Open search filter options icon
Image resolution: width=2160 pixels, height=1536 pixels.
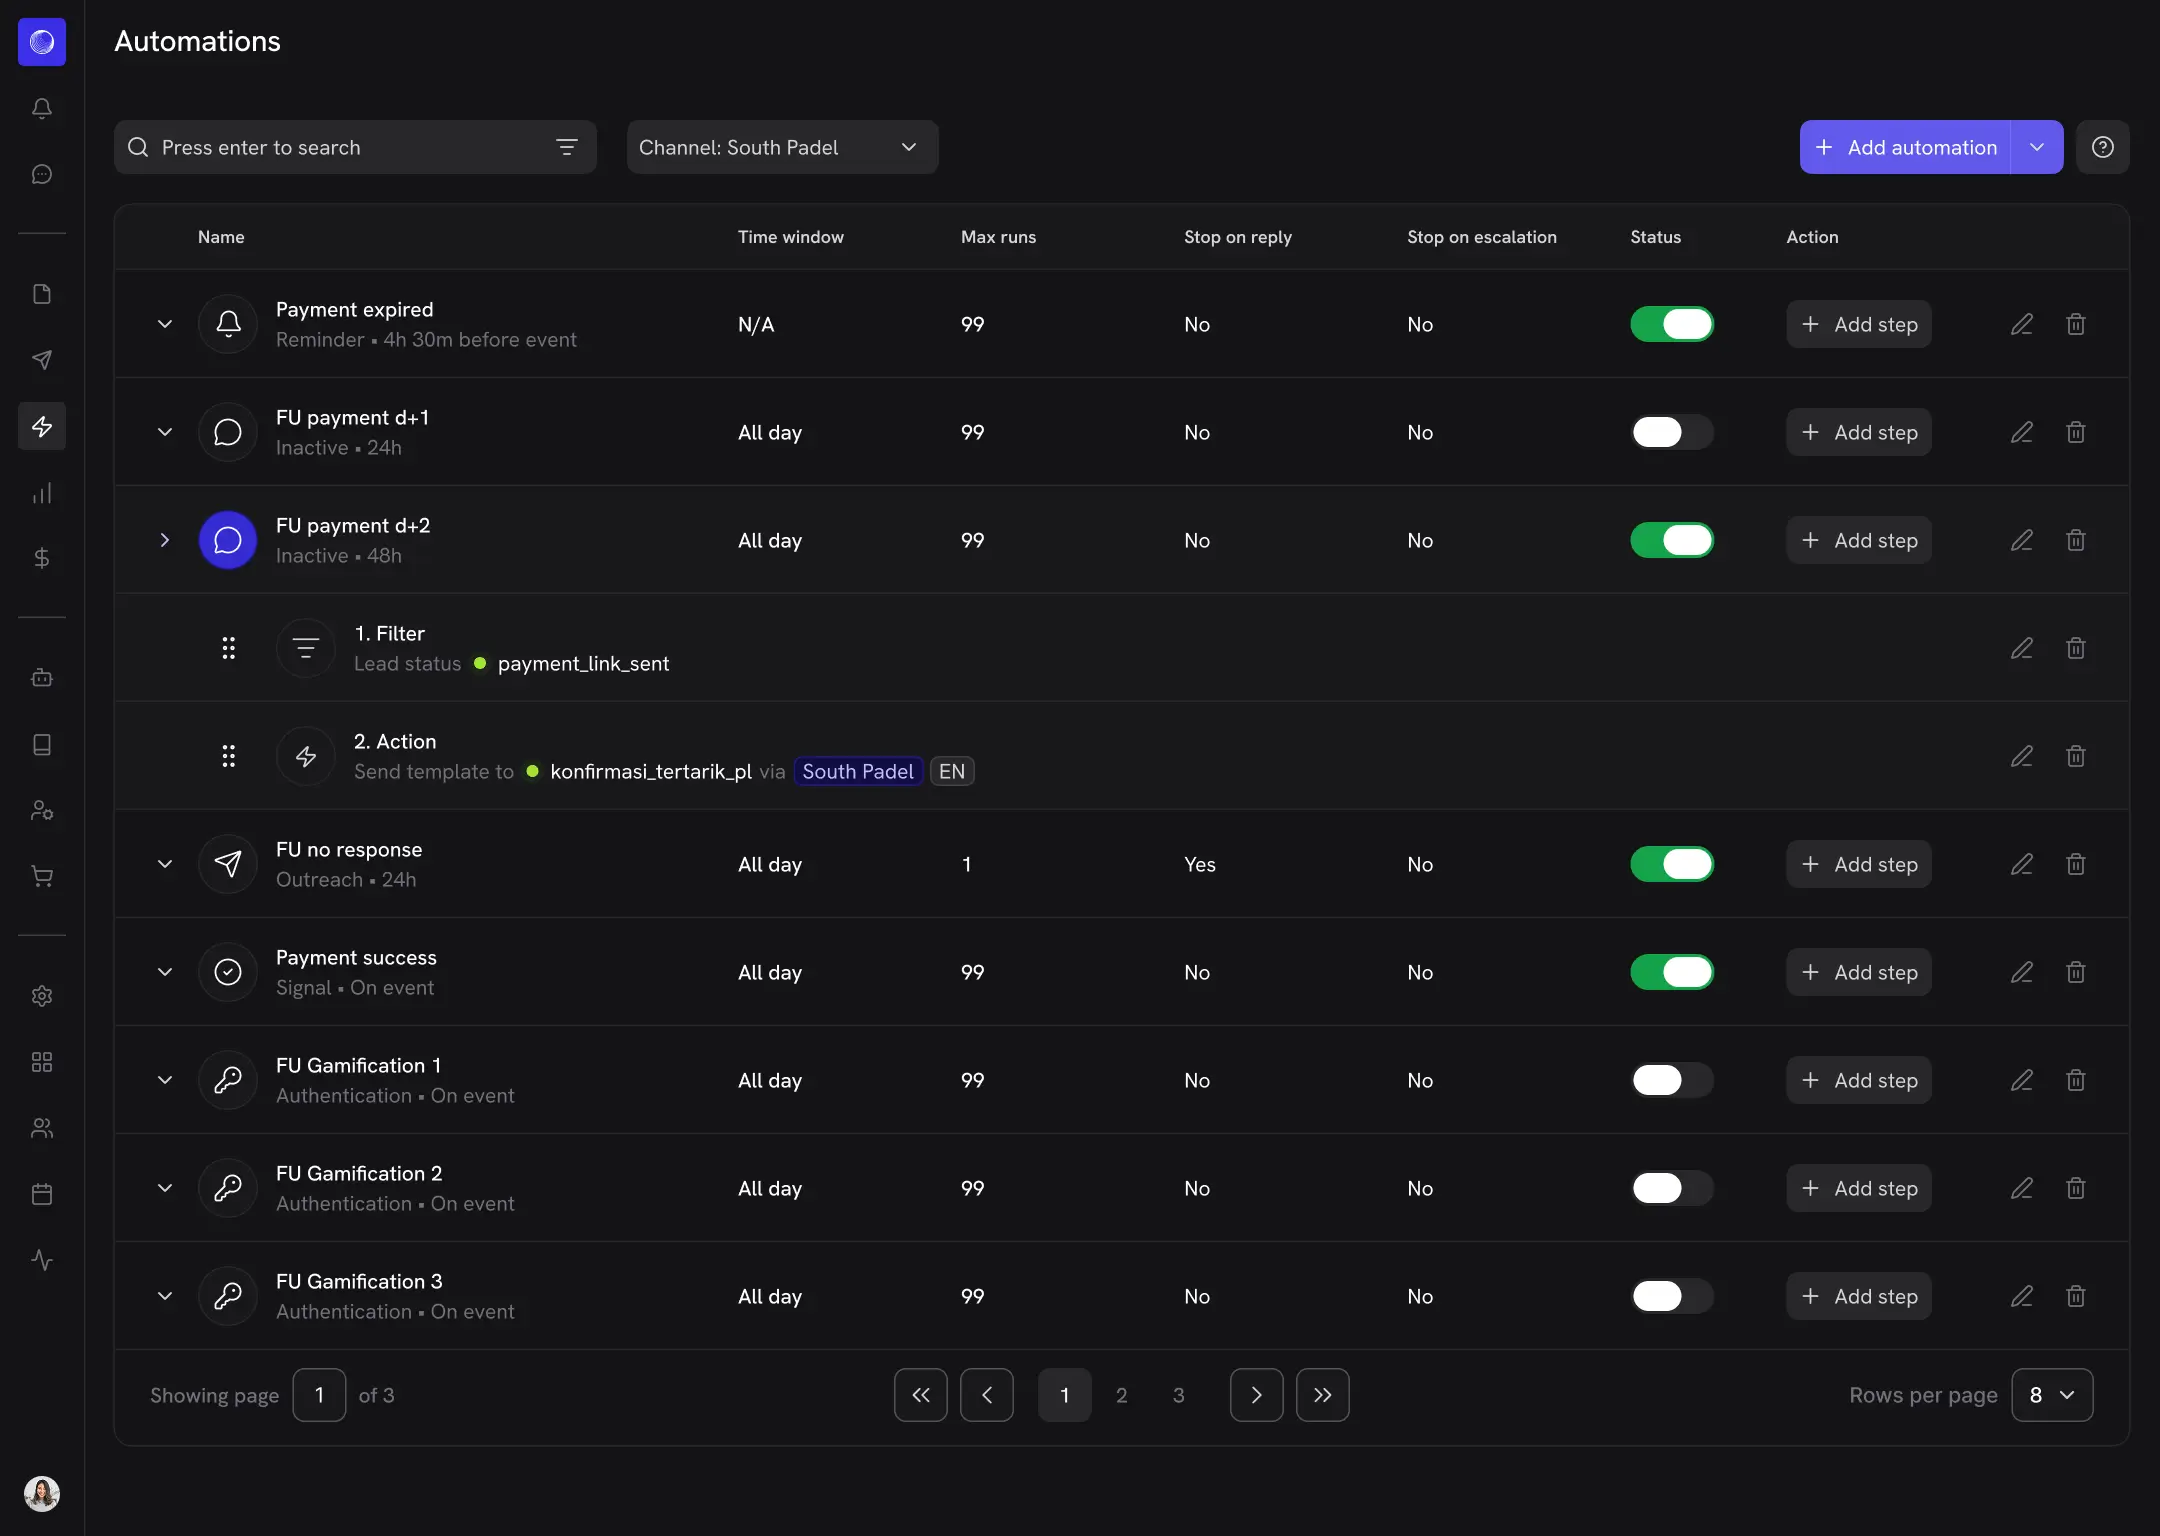tap(567, 147)
